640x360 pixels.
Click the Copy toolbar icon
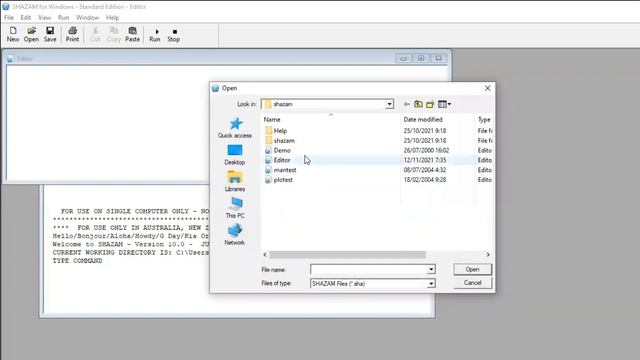point(113,34)
